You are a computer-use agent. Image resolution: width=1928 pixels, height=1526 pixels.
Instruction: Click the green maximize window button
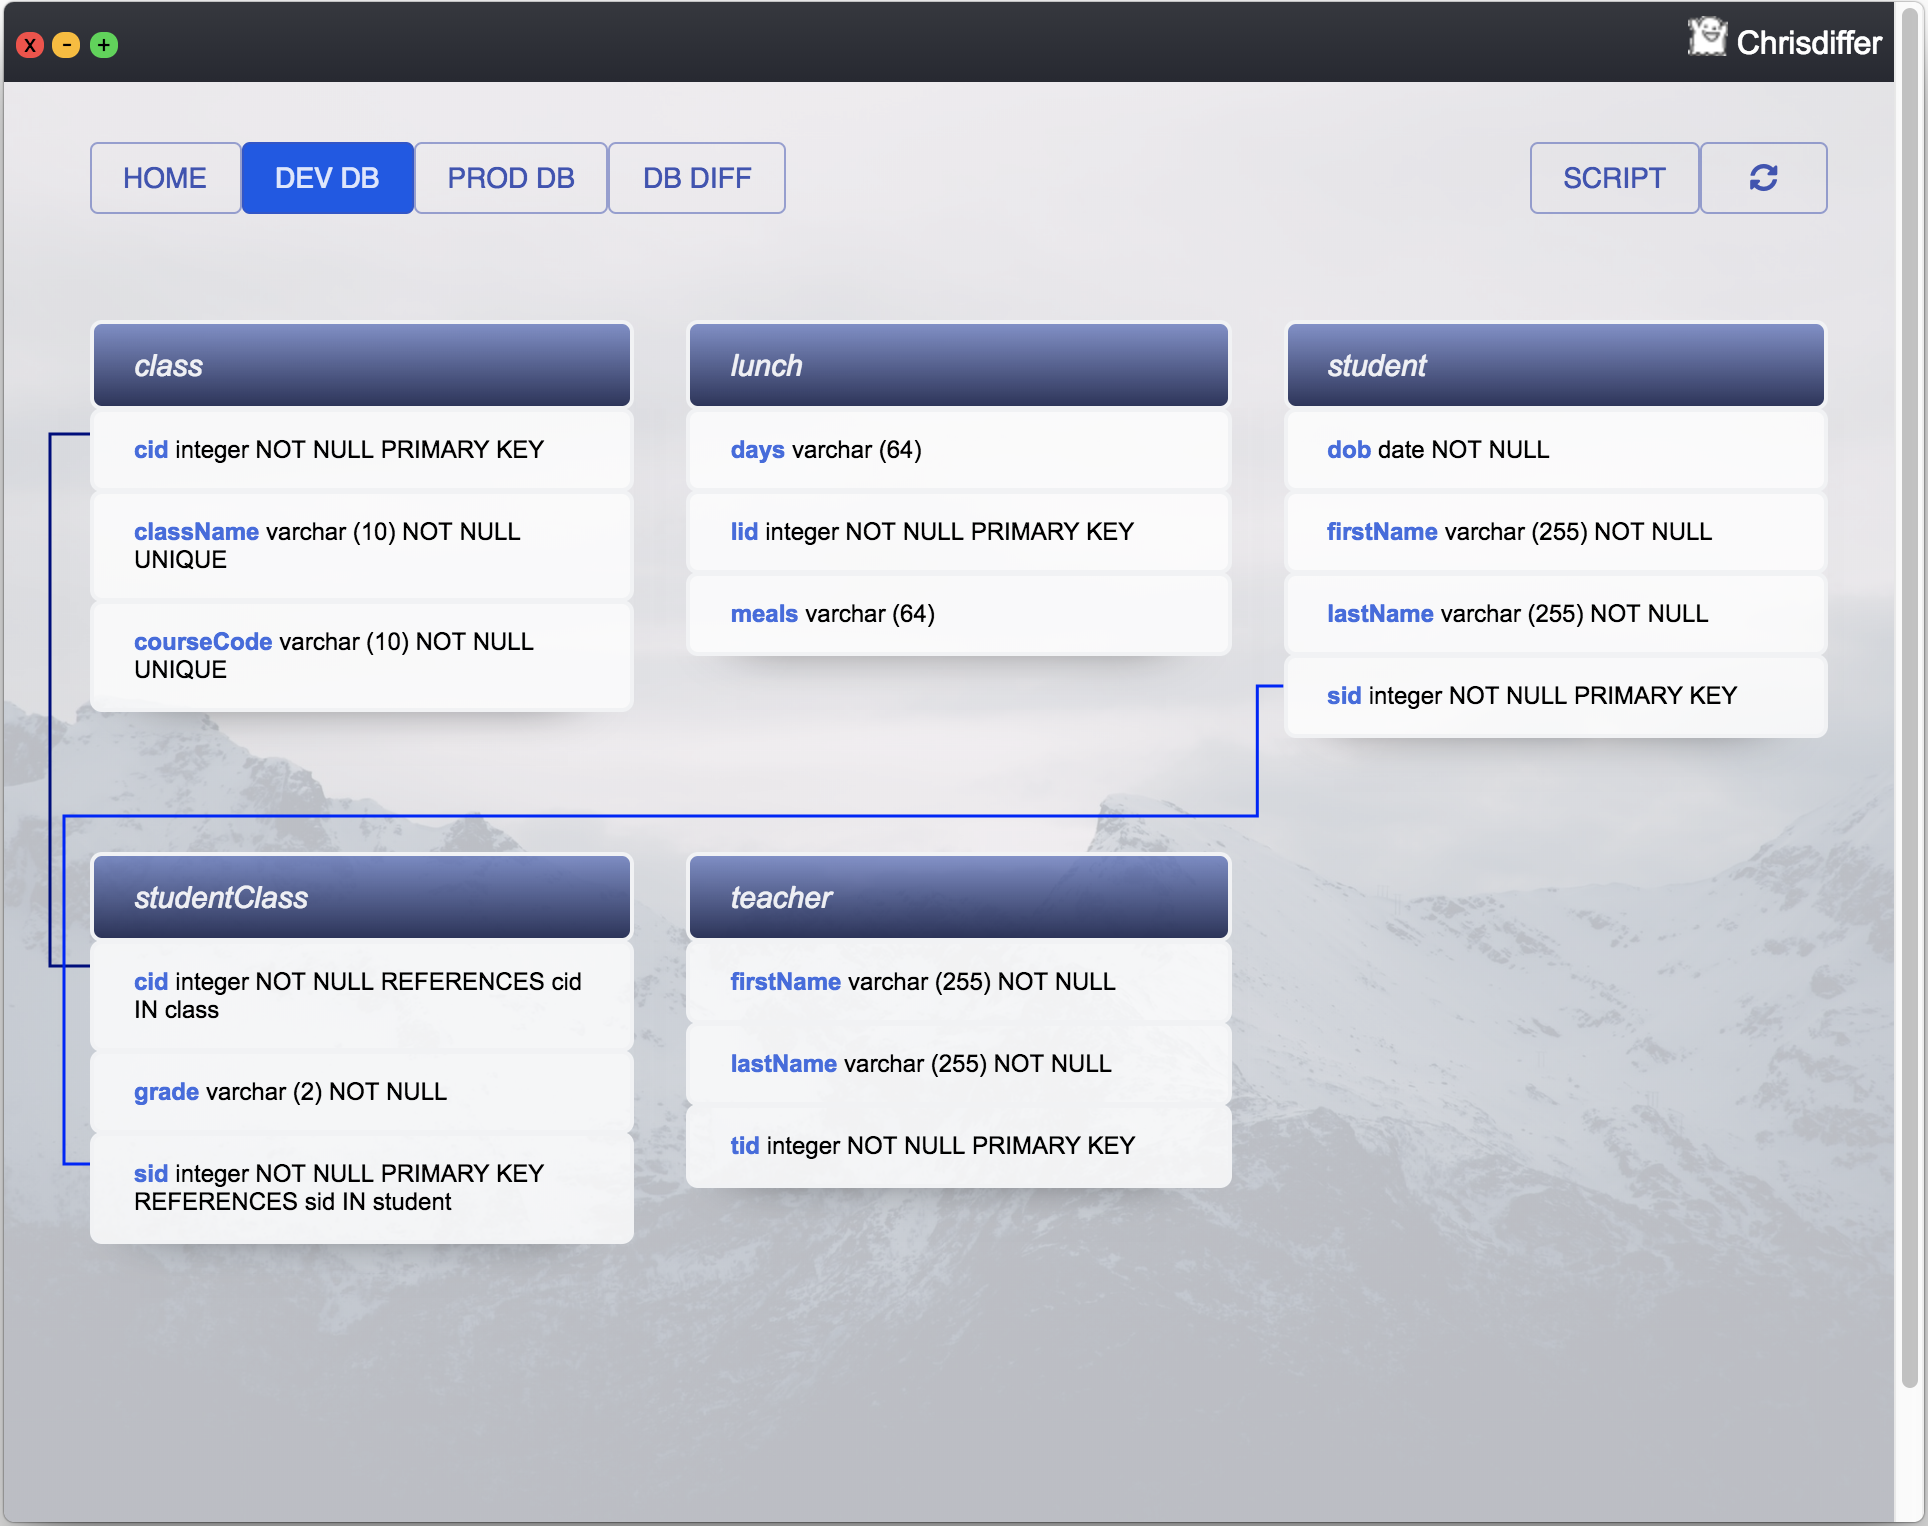(x=104, y=45)
